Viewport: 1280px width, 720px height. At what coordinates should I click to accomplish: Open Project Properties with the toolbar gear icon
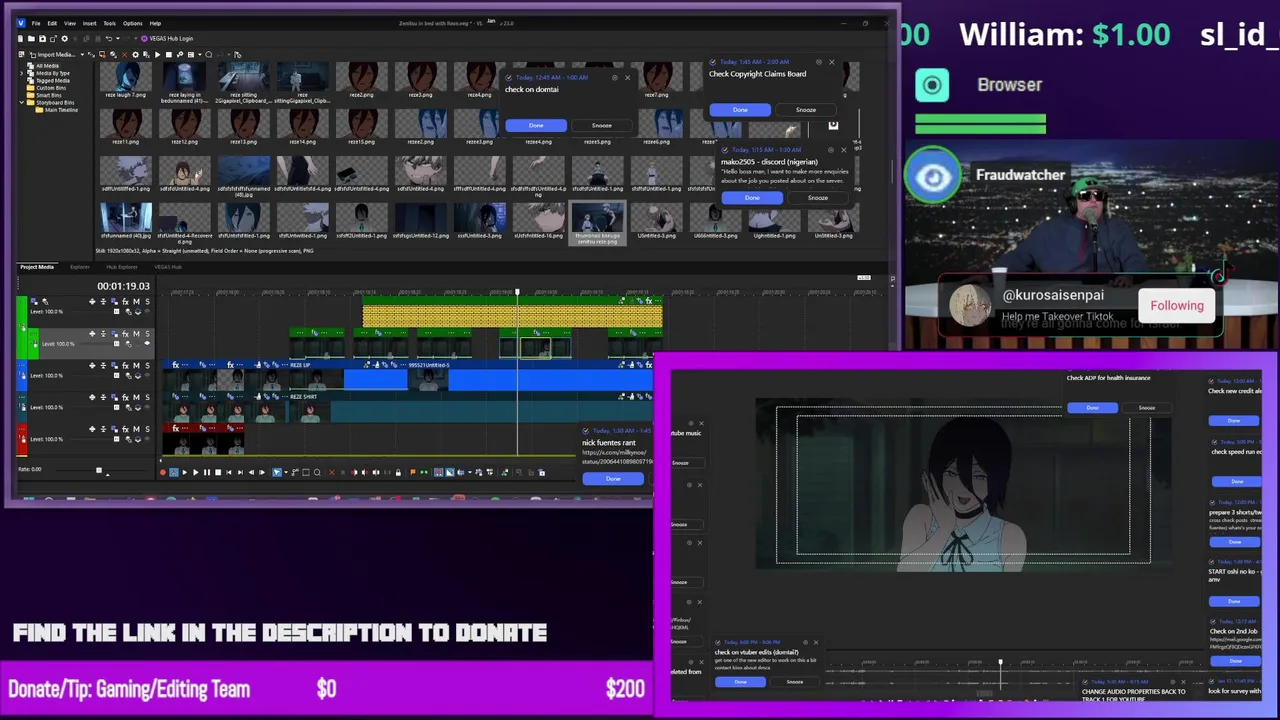tap(65, 38)
